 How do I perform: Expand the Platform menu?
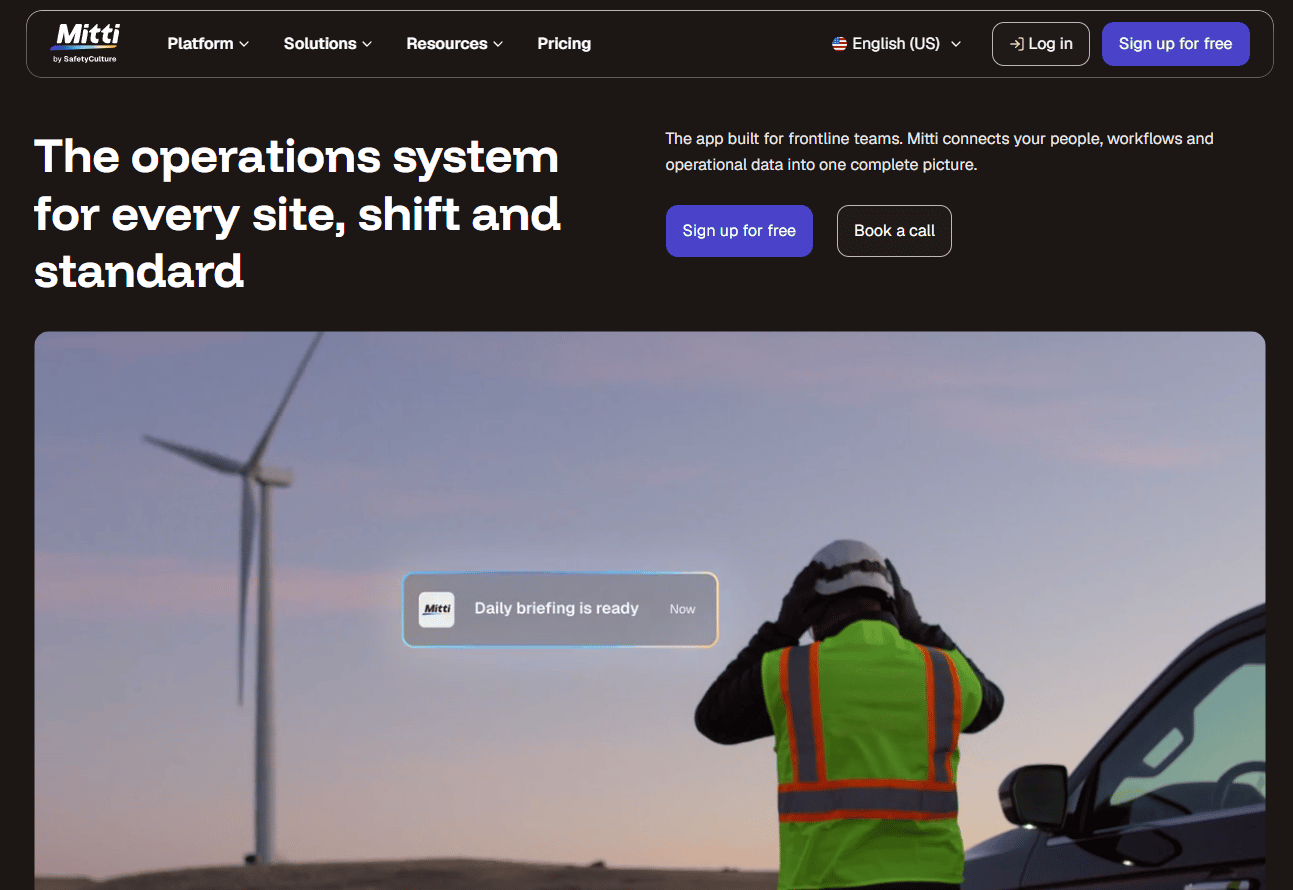tap(208, 44)
